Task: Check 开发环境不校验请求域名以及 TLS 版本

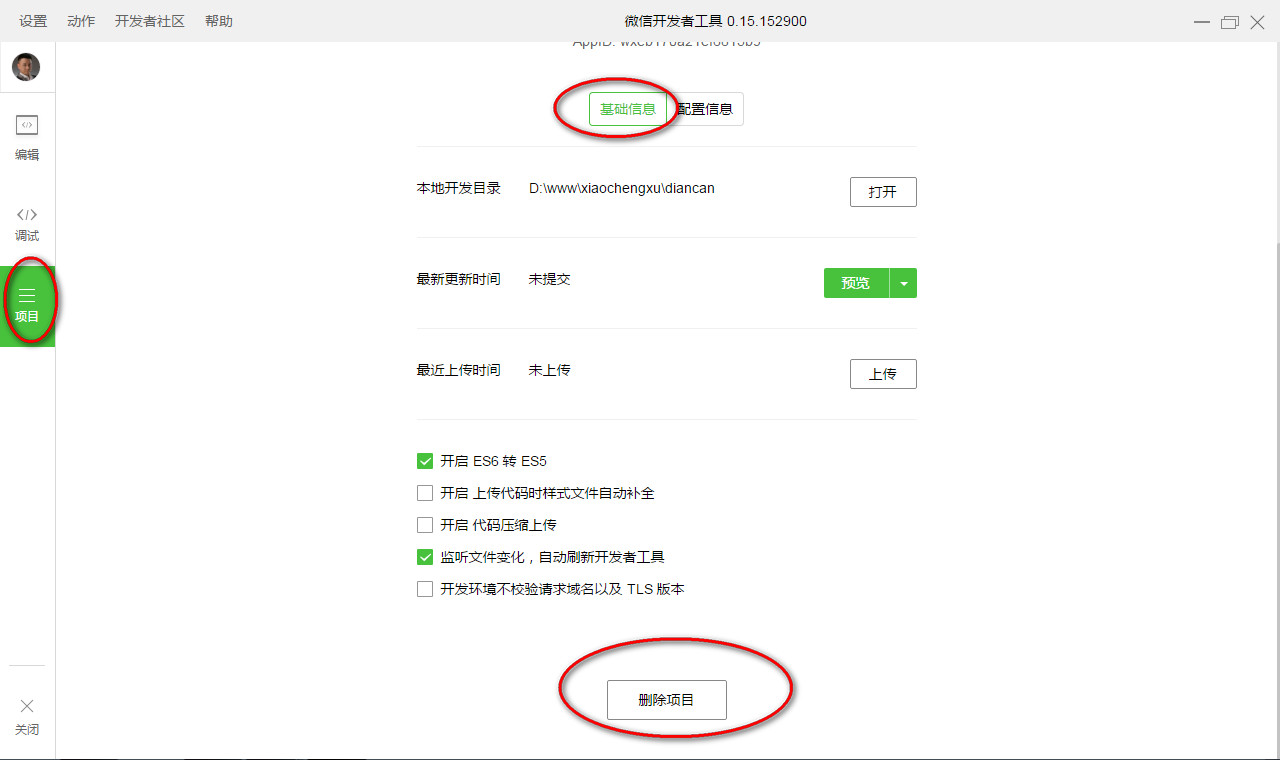Action: click(x=425, y=589)
